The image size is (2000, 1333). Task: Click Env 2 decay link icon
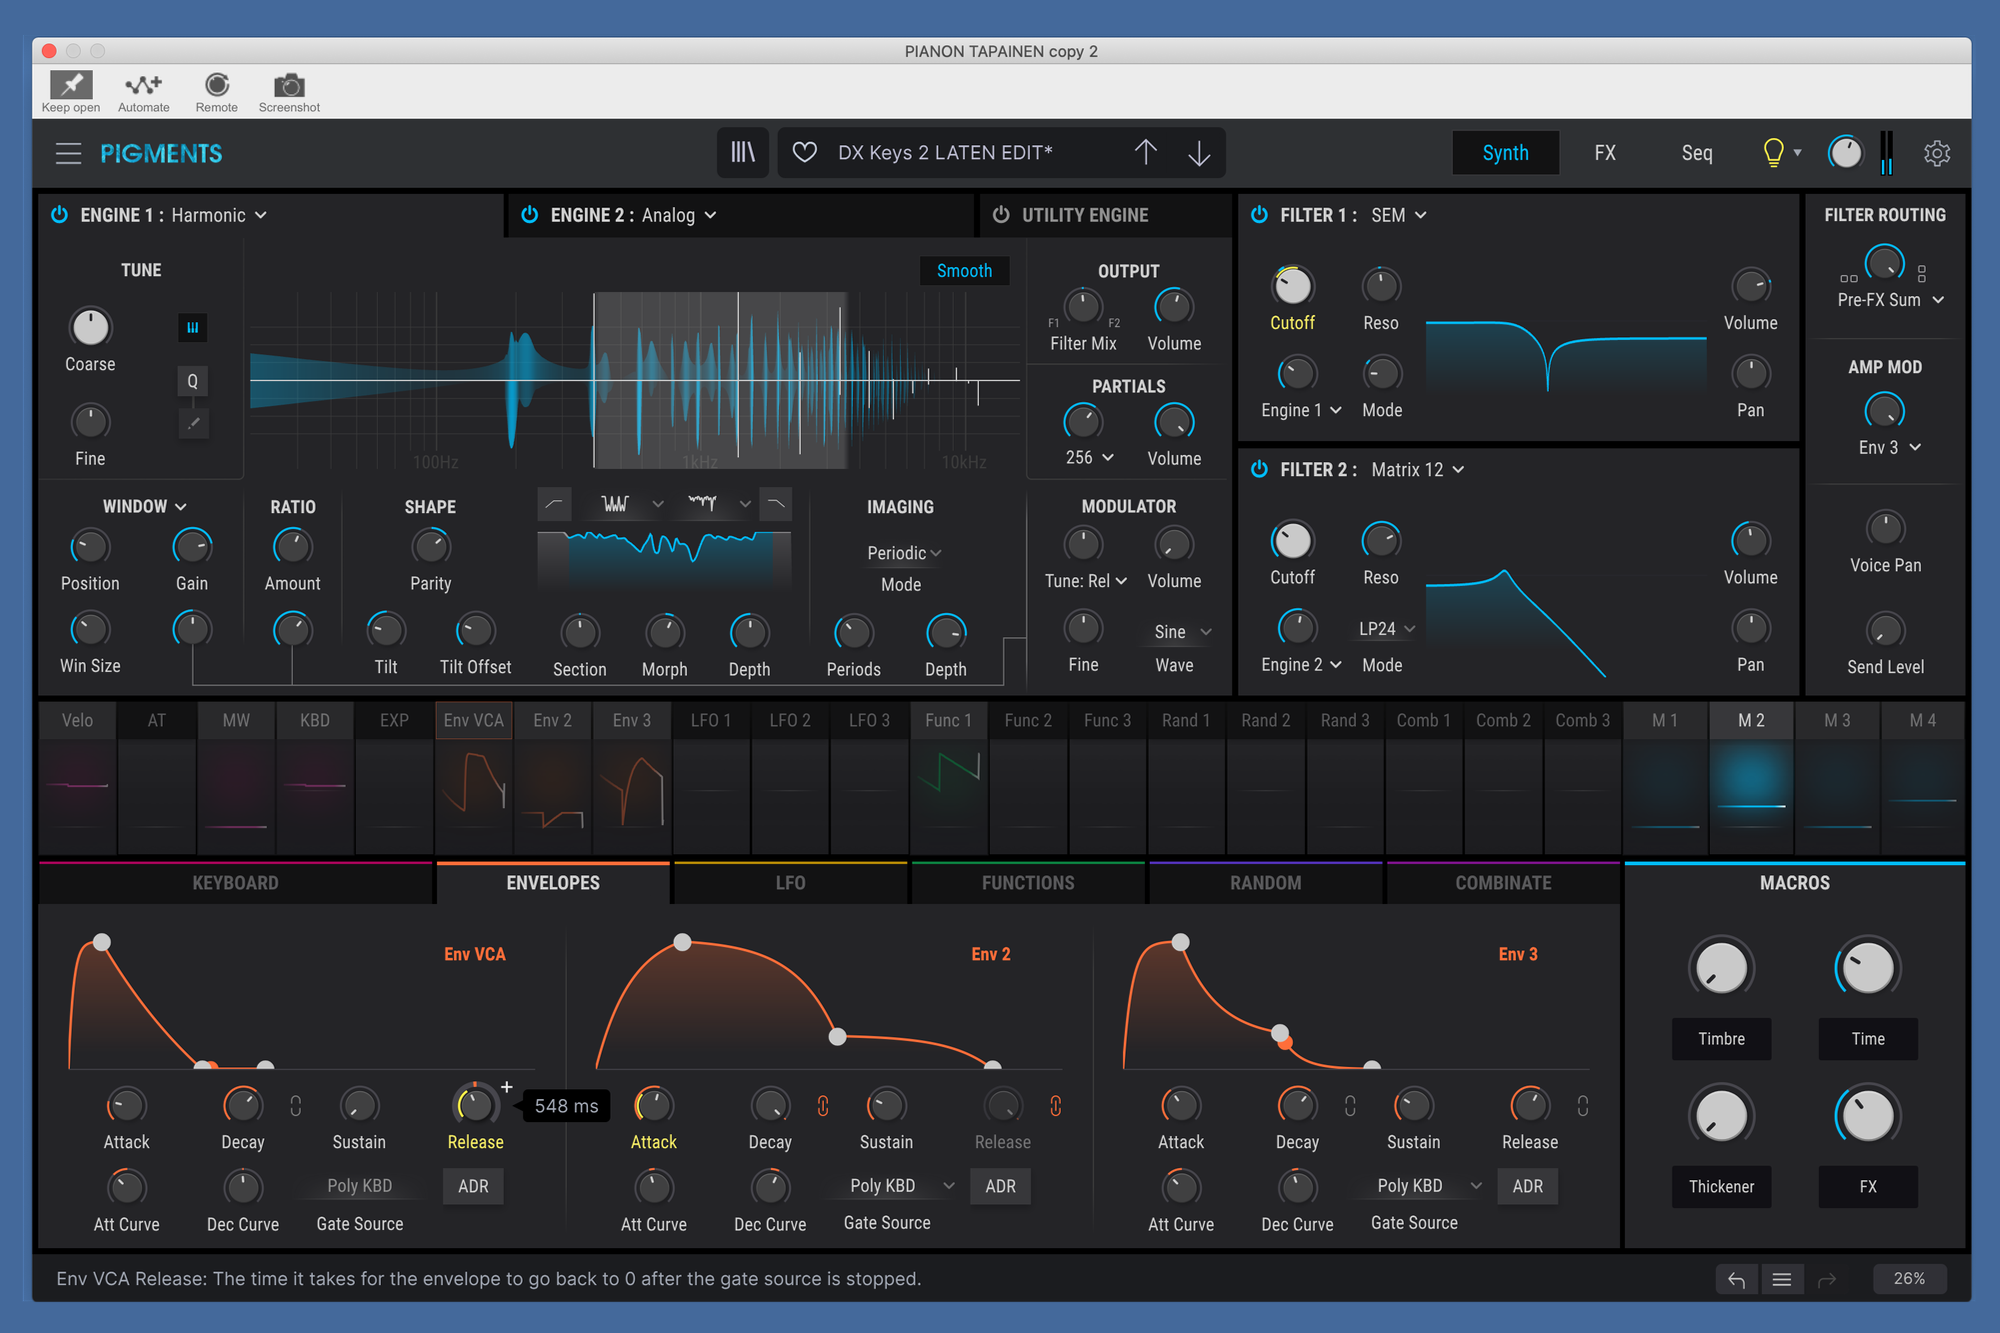point(823,1105)
